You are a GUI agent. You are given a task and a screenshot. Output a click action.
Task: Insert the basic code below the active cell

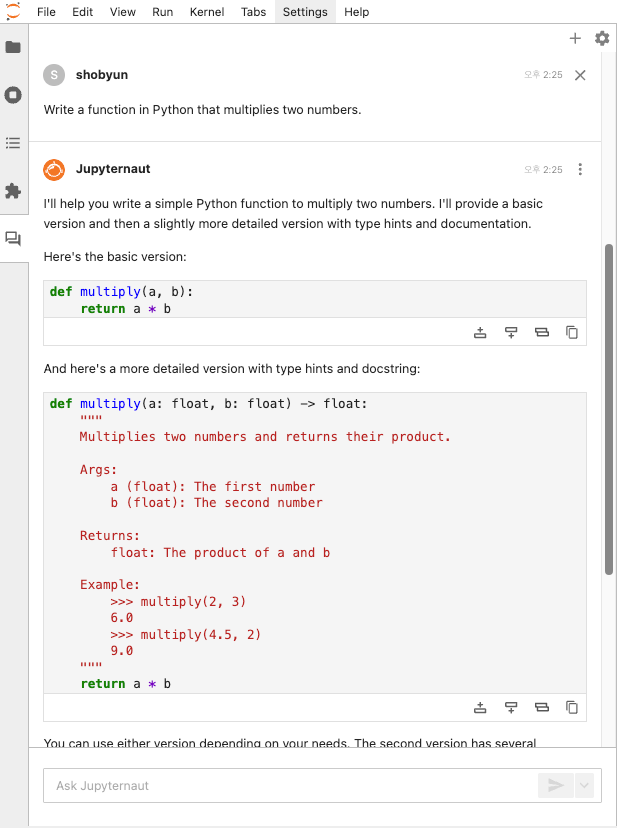click(511, 332)
